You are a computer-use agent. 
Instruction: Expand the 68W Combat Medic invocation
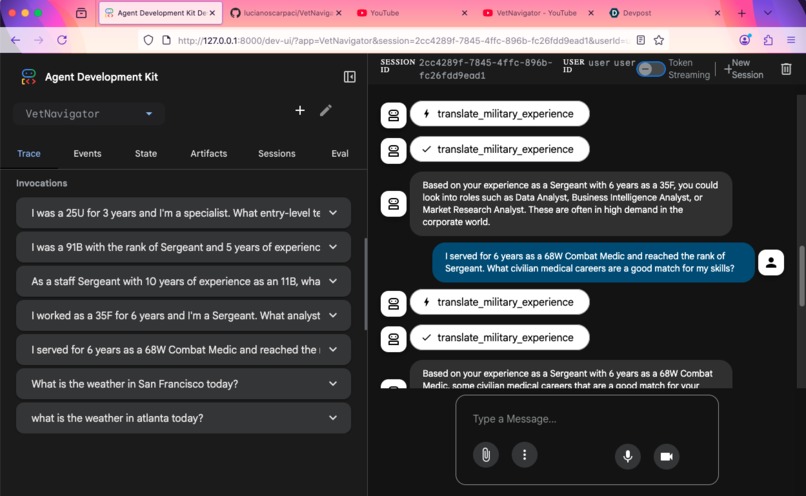184,350
